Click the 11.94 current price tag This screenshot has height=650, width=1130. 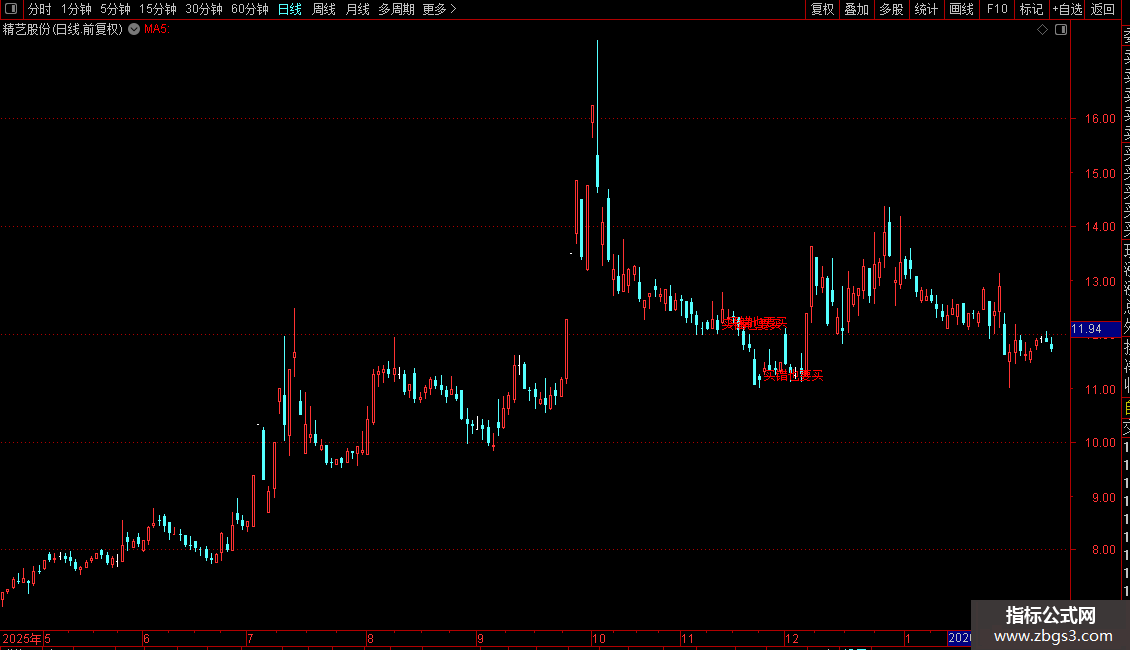(x=1095, y=329)
